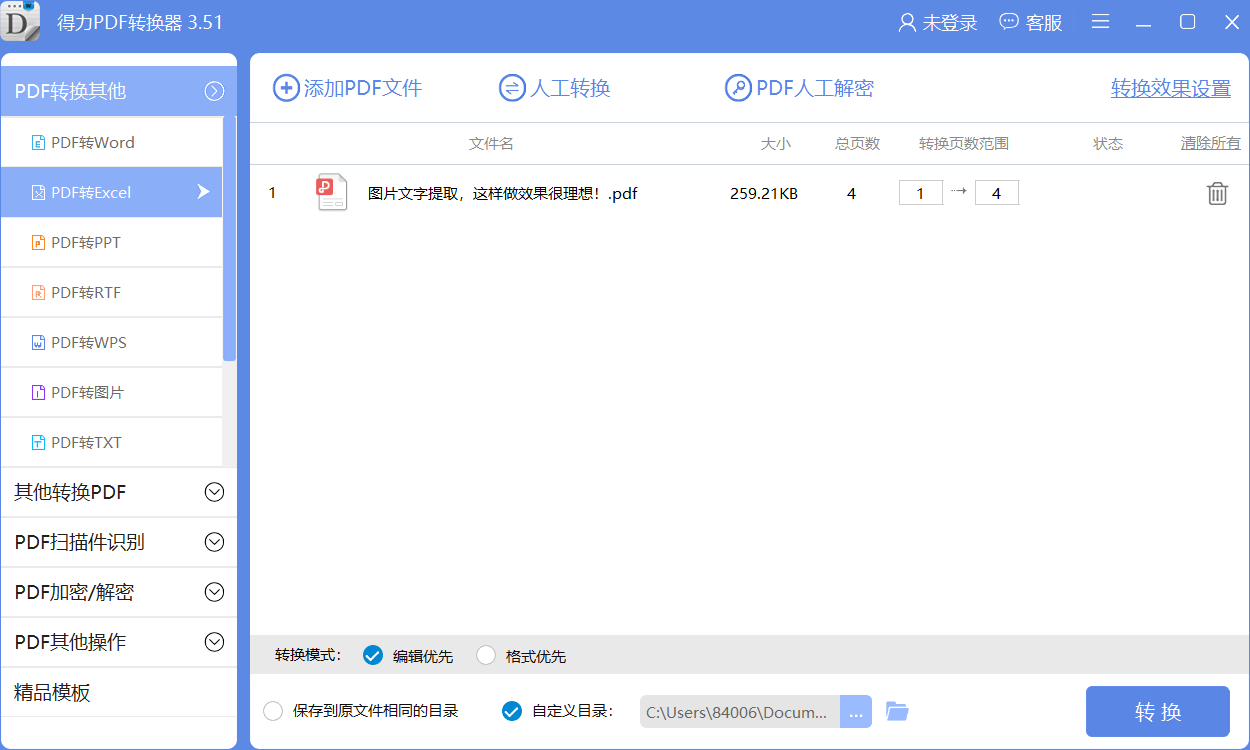
Task: Click the PDF file type icon in row 1
Action: click(x=332, y=193)
